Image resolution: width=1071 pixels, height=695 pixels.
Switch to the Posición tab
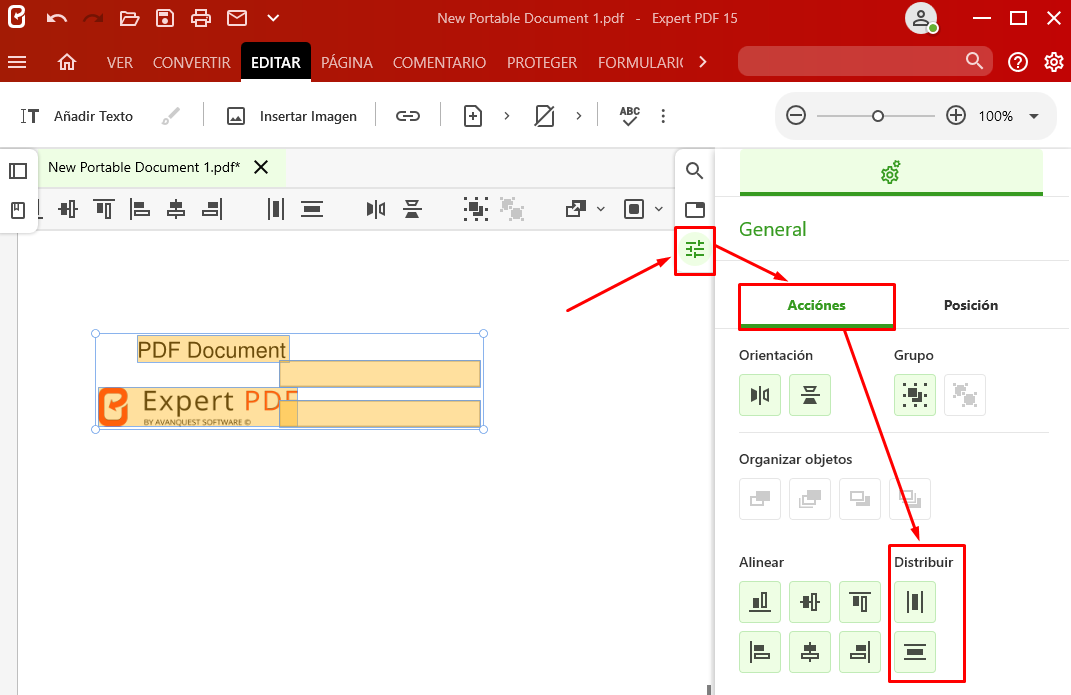coord(971,305)
